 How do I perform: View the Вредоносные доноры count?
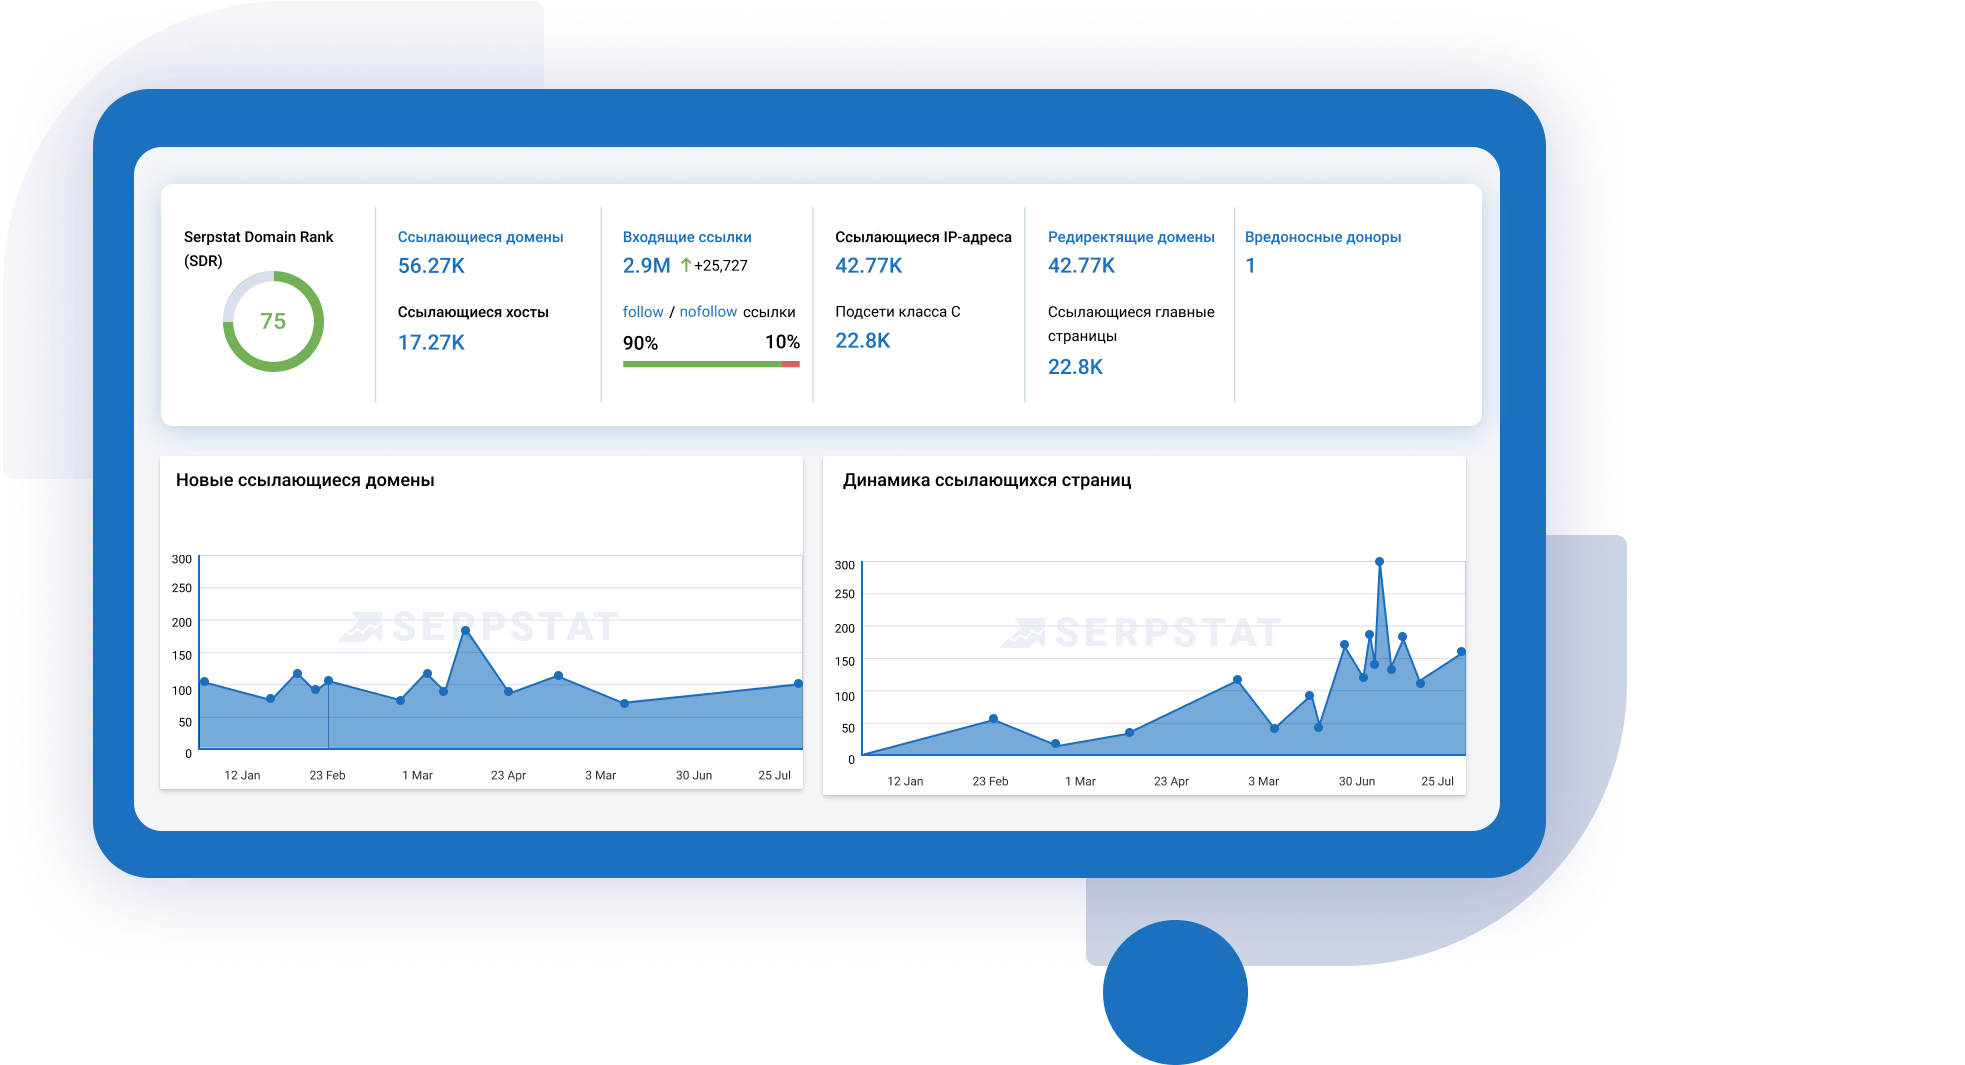[1250, 265]
